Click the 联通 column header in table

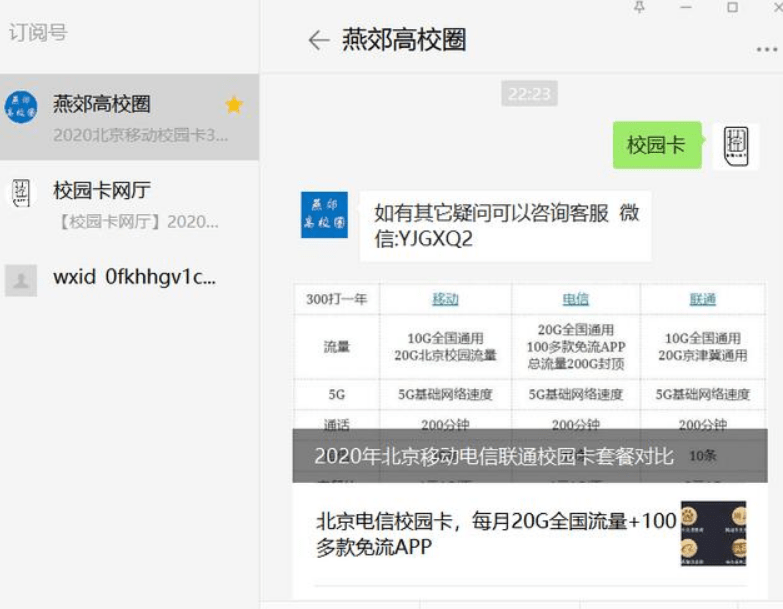[x=702, y=299]
